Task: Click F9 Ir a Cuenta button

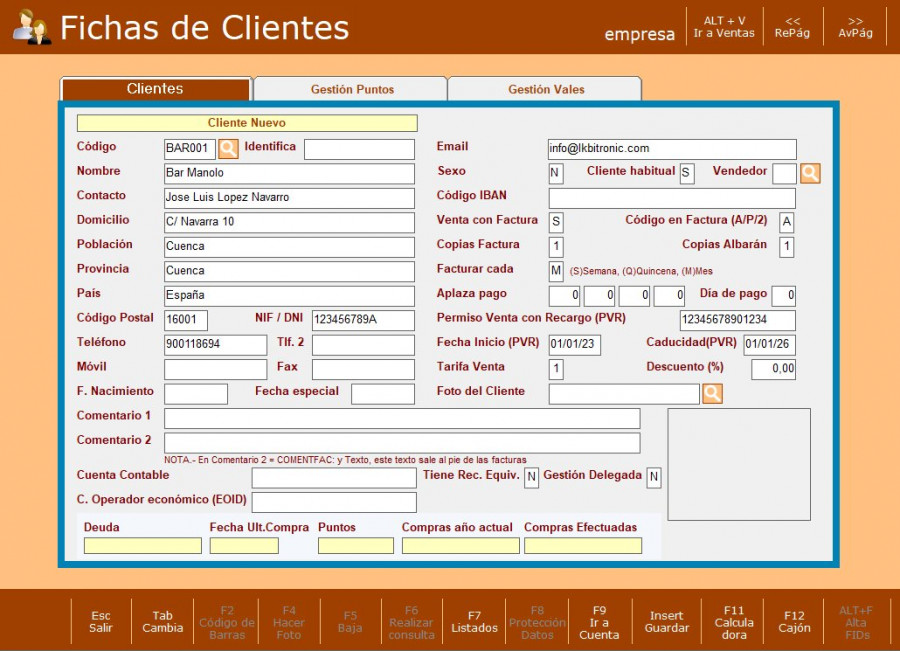Action: (599, 622)
